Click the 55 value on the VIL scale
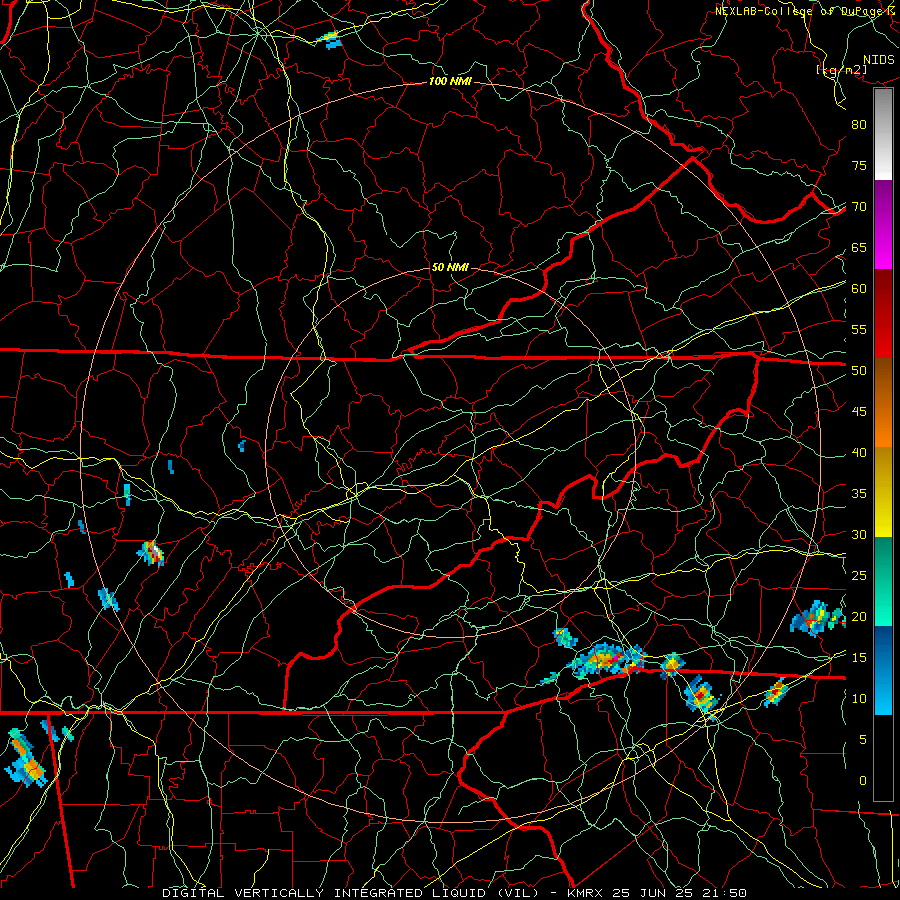This screenshot has height=900, width=900. click(859, 329)
